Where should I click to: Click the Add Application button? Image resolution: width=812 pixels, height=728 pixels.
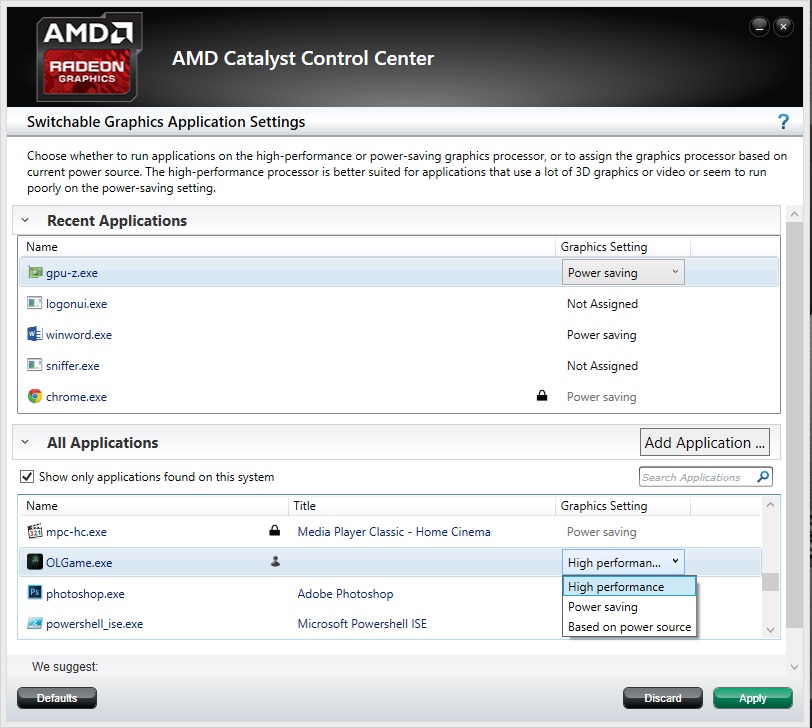[704, 443]
